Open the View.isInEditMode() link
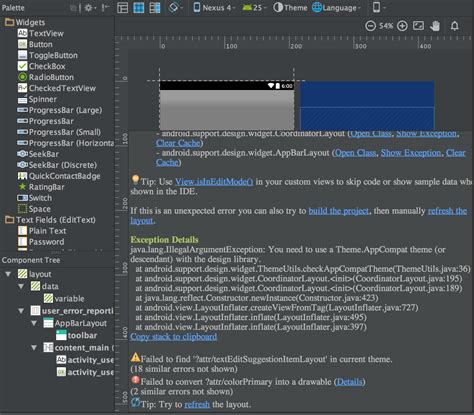 tap(214, 182)
